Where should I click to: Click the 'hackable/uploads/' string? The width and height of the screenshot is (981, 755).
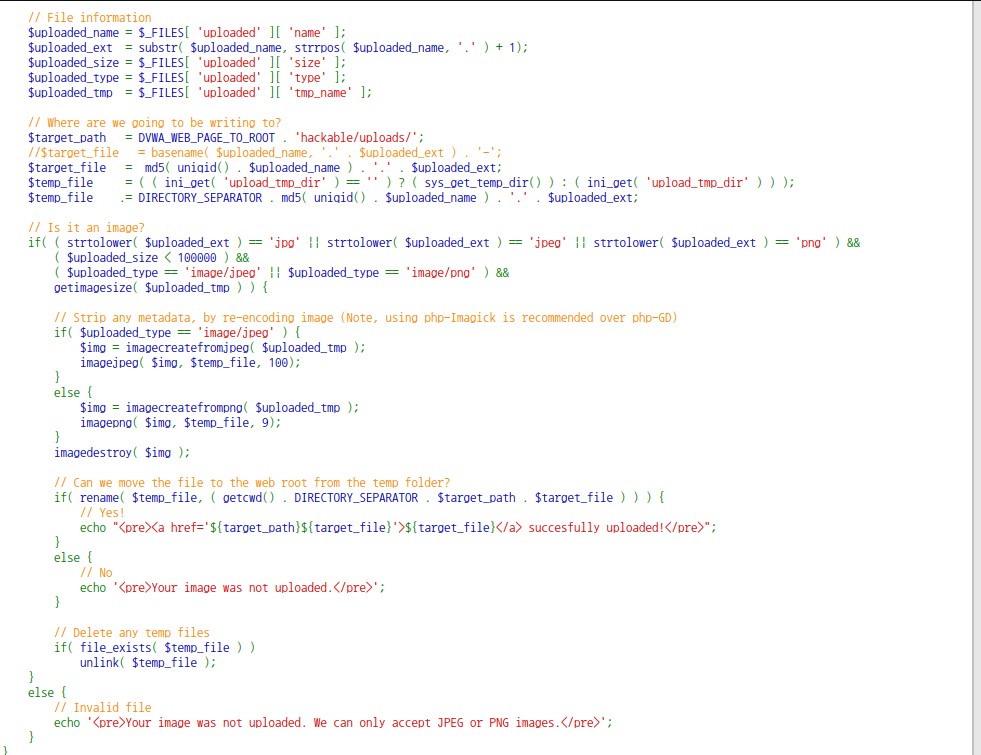click(357, 138)
